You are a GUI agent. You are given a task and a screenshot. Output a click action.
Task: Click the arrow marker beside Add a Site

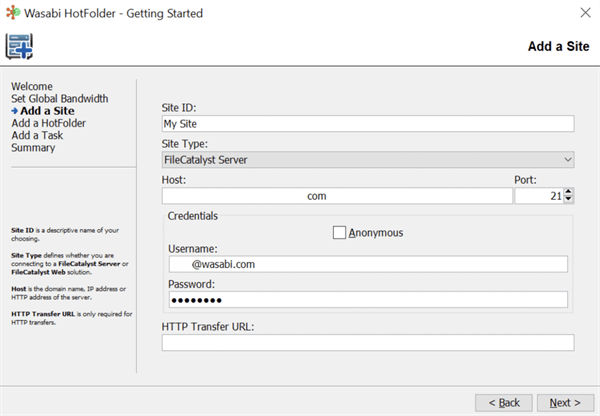point(15,111)
